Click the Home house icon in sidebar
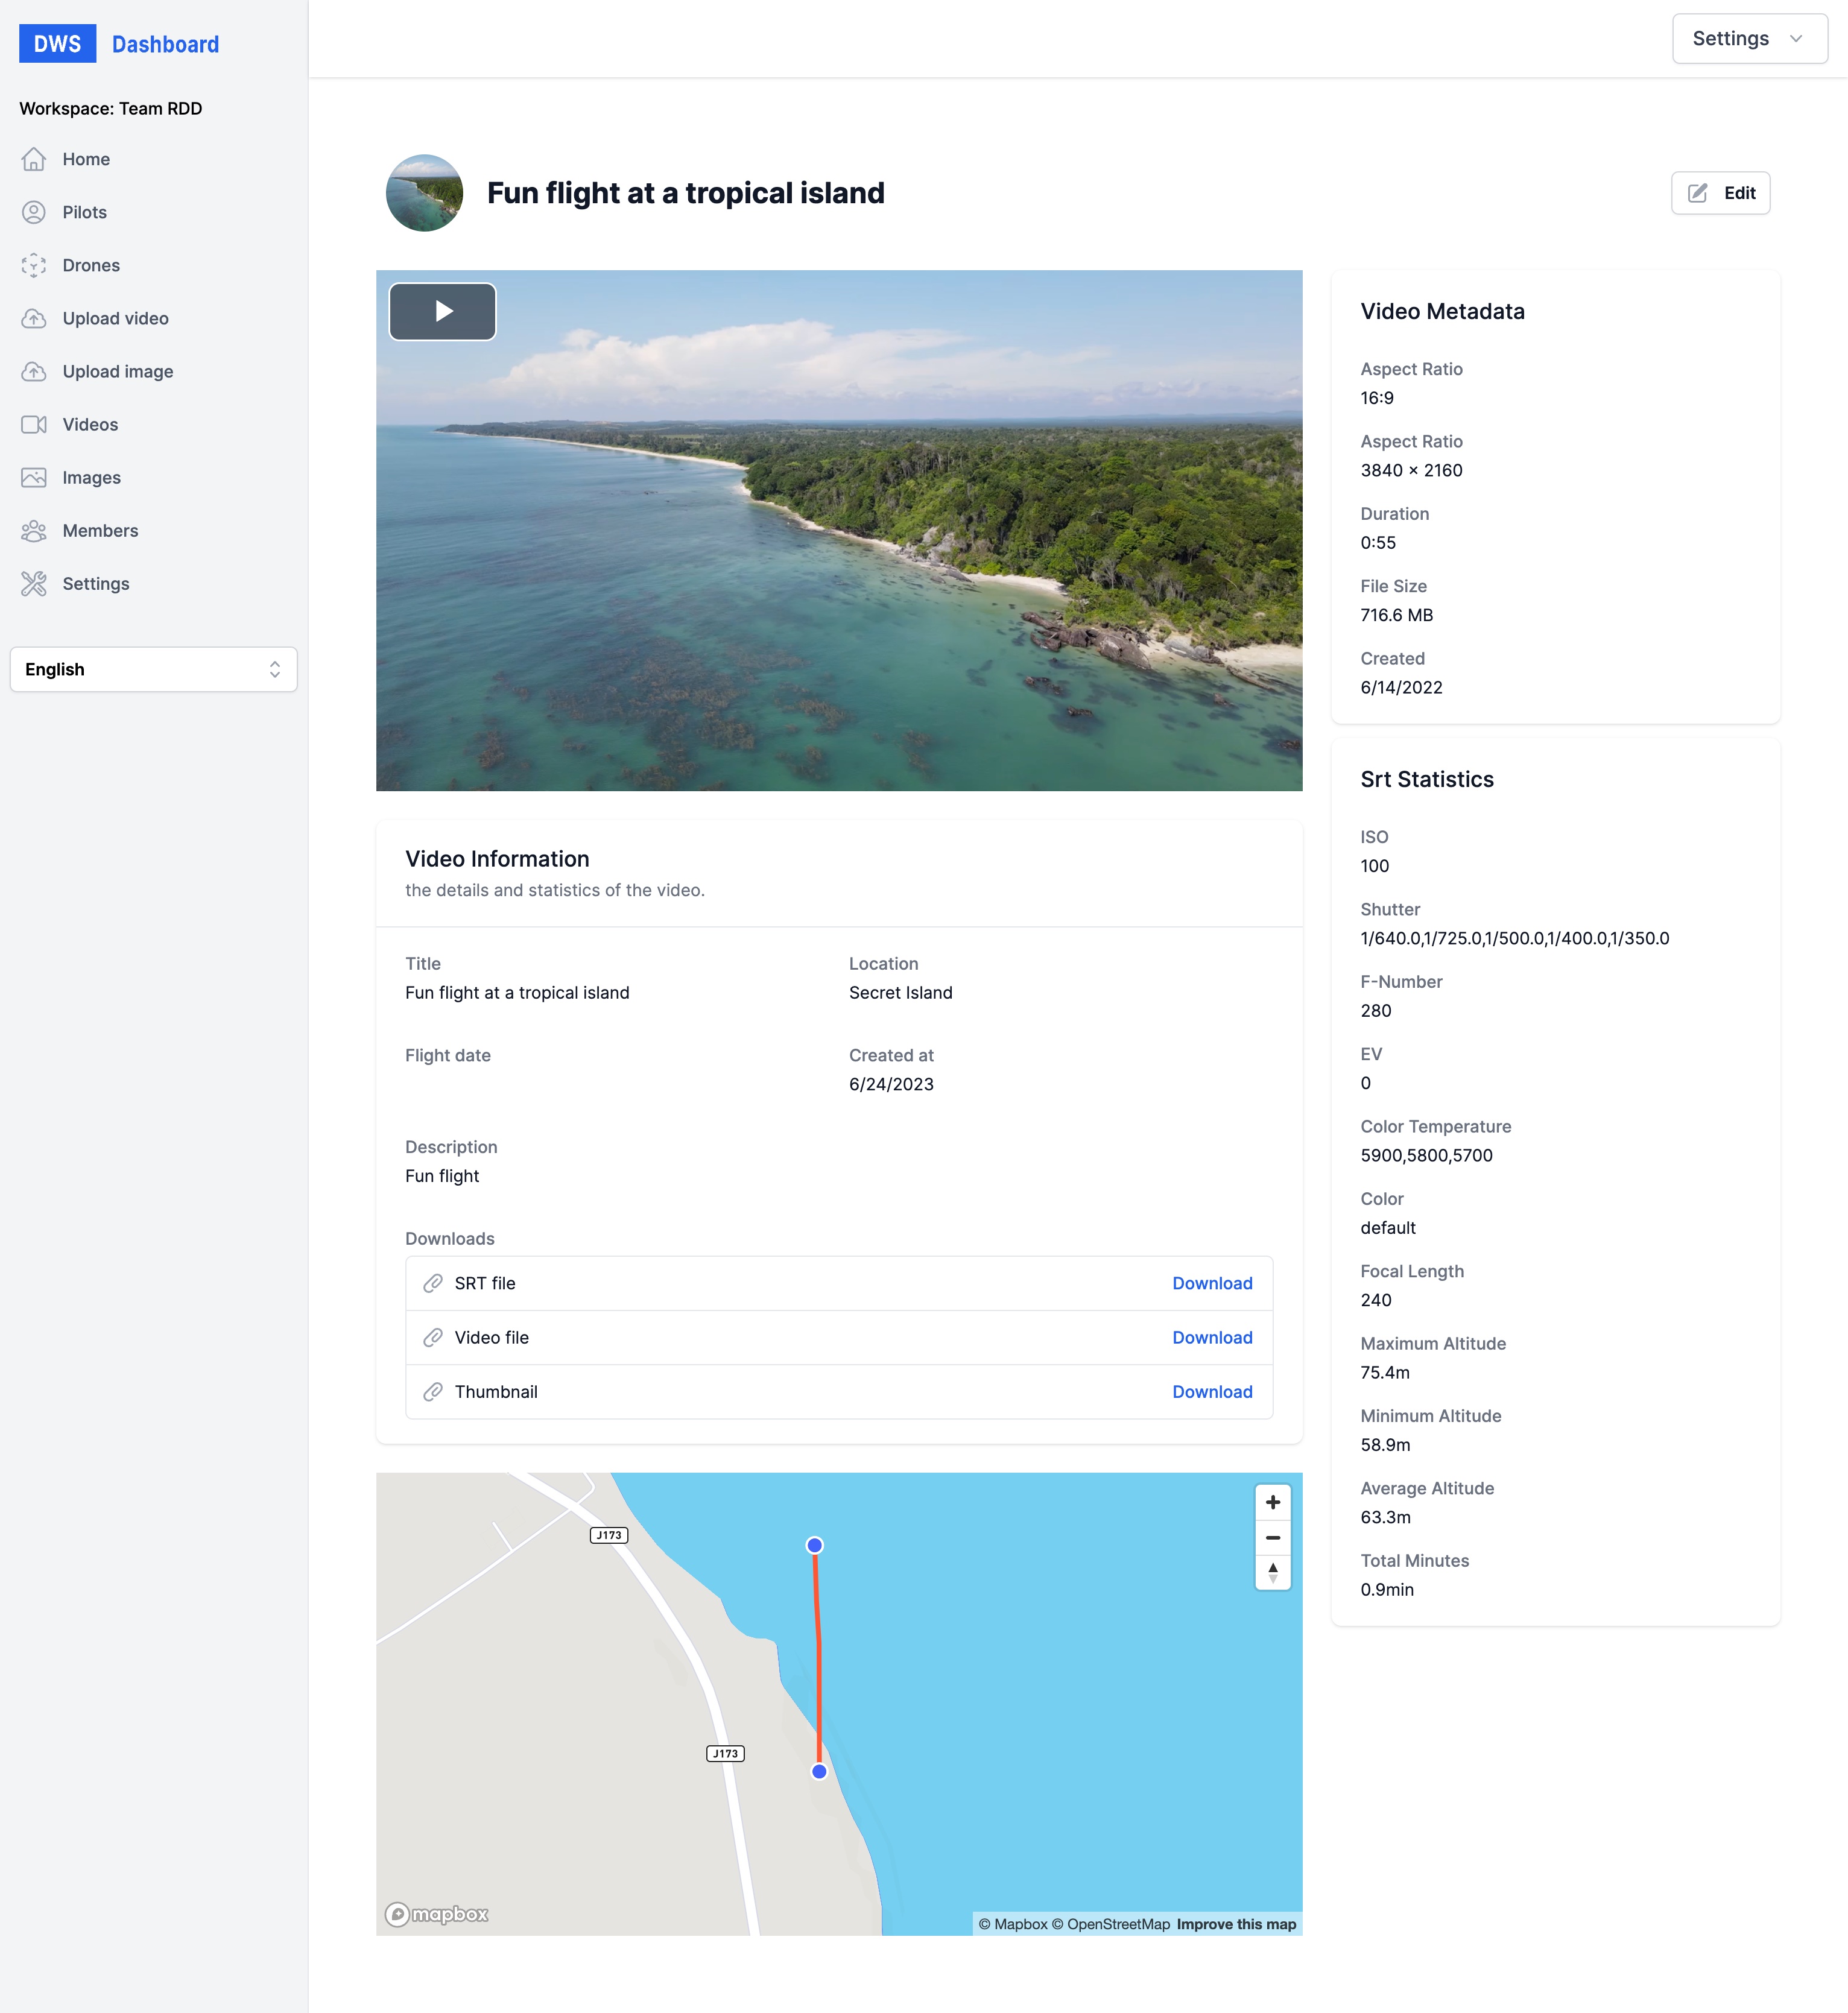 [x=34, y=159]
